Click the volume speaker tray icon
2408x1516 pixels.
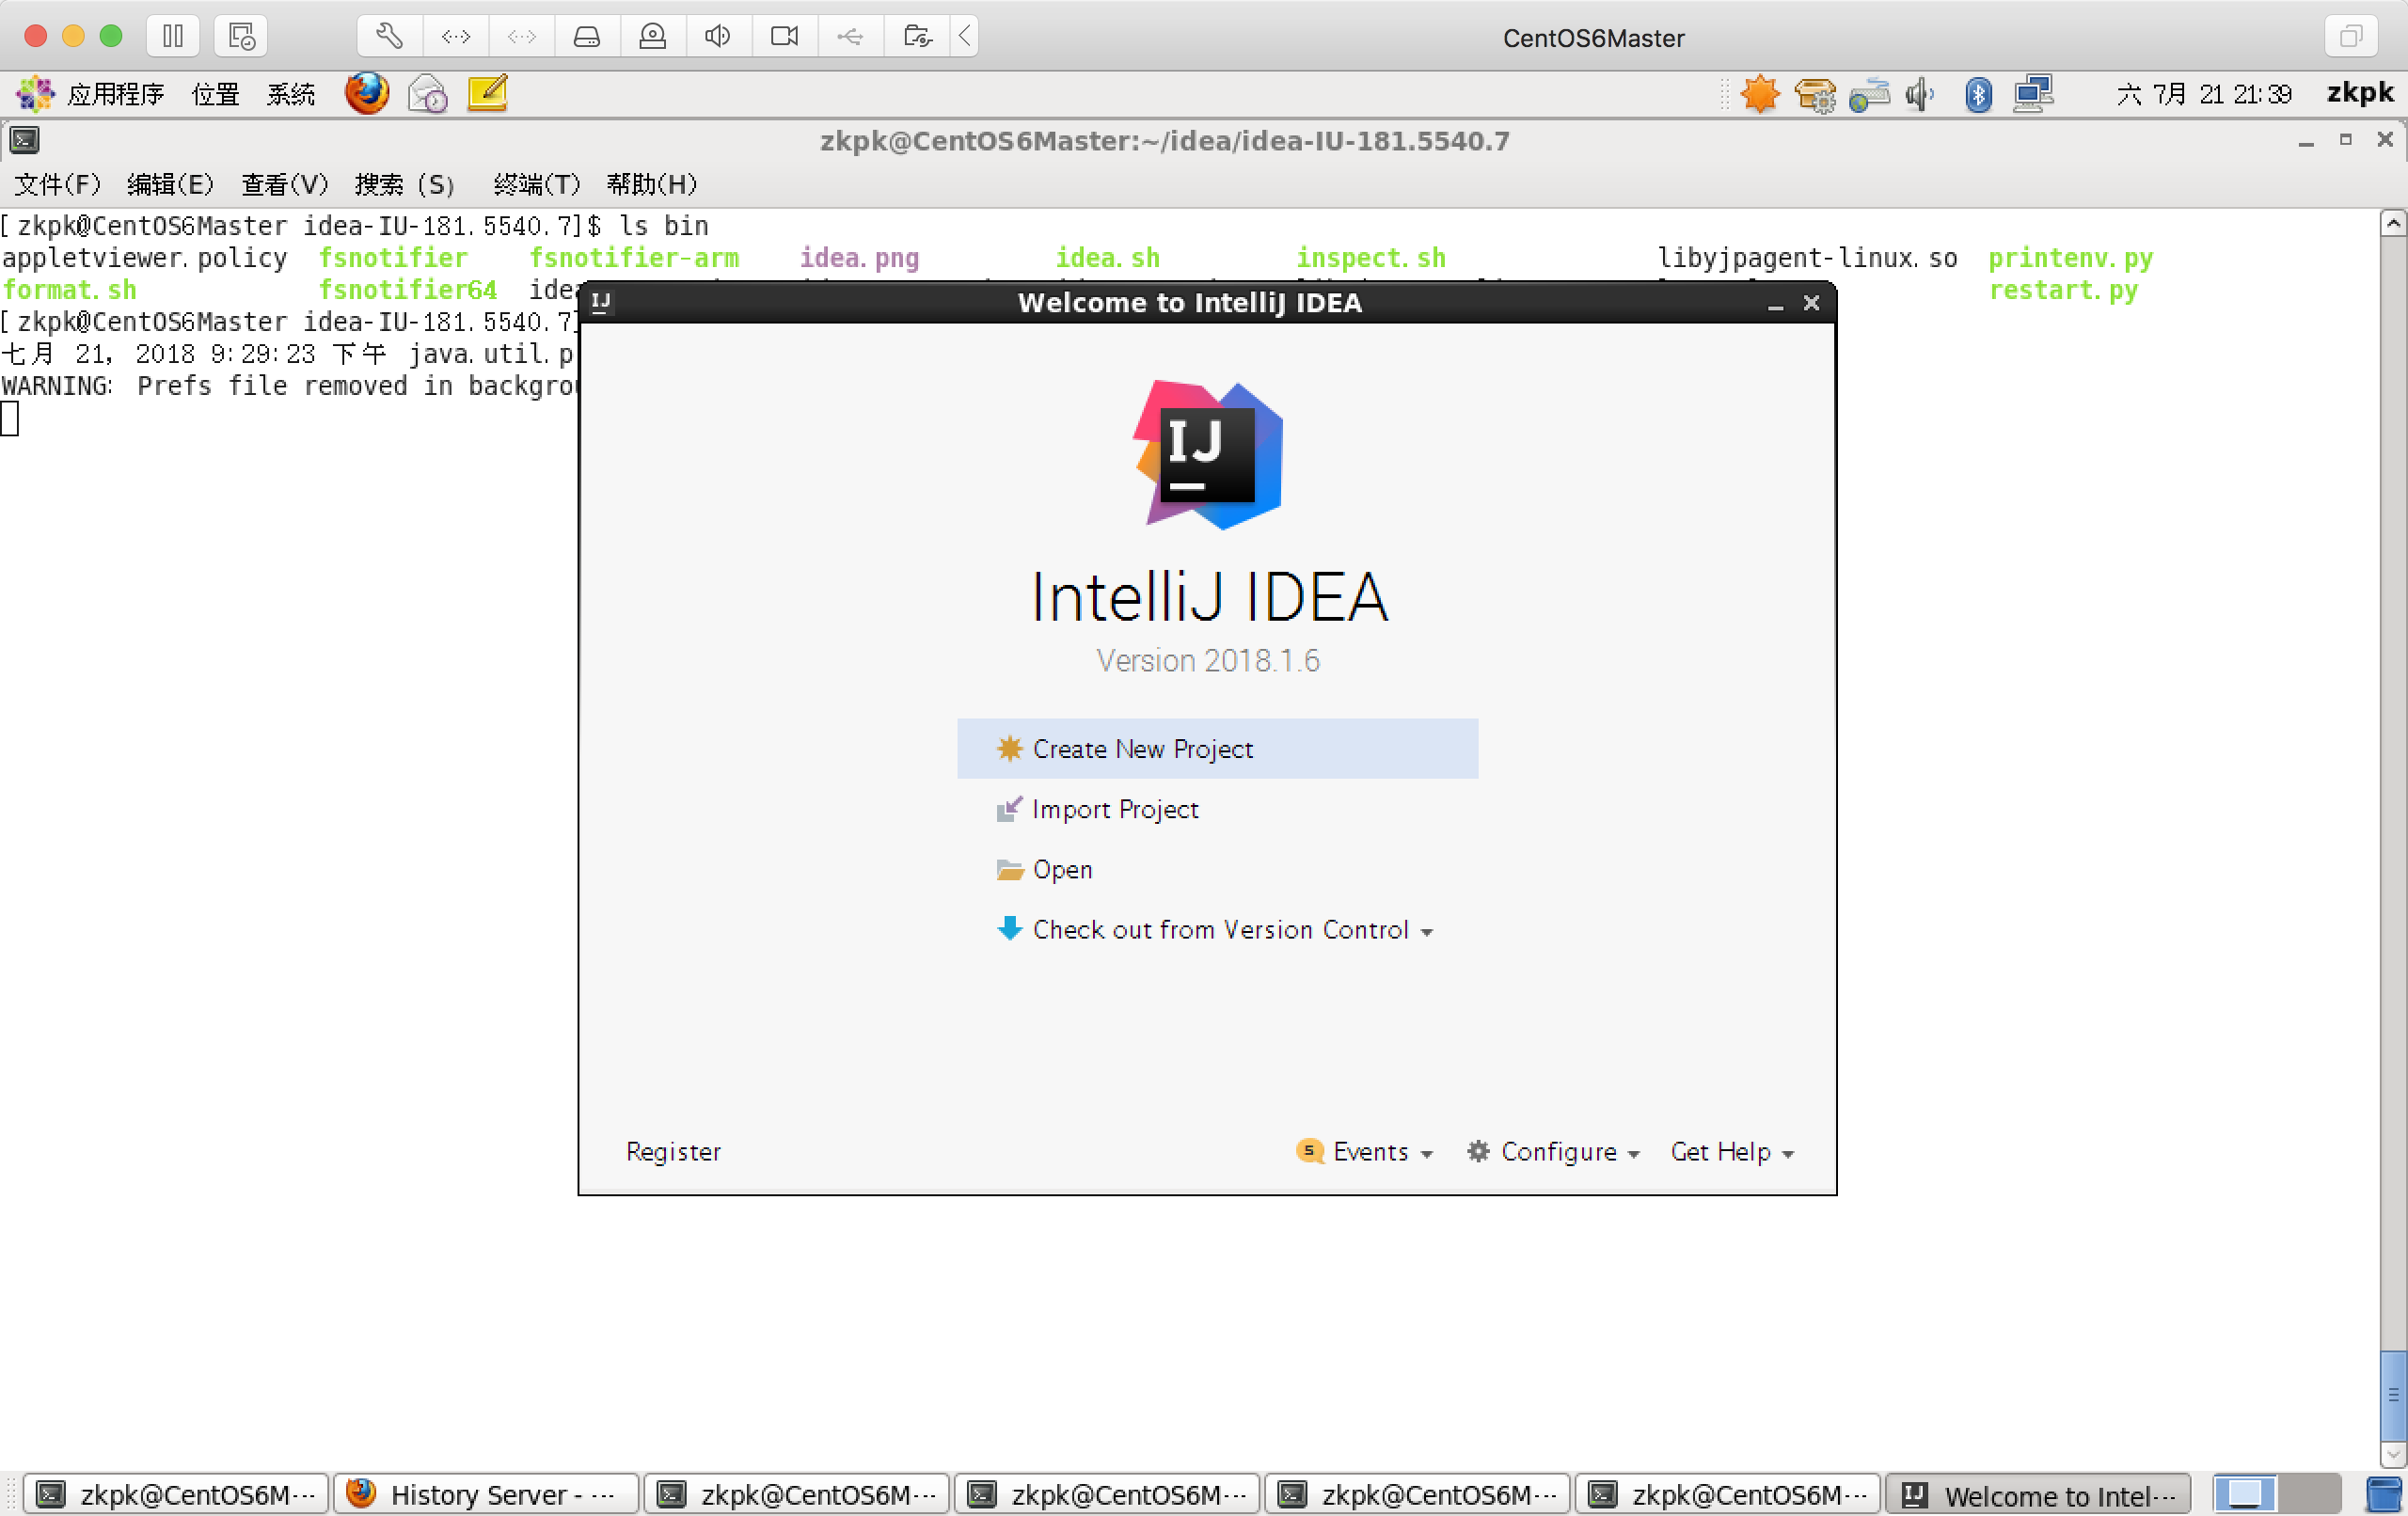click(1918, 94)
